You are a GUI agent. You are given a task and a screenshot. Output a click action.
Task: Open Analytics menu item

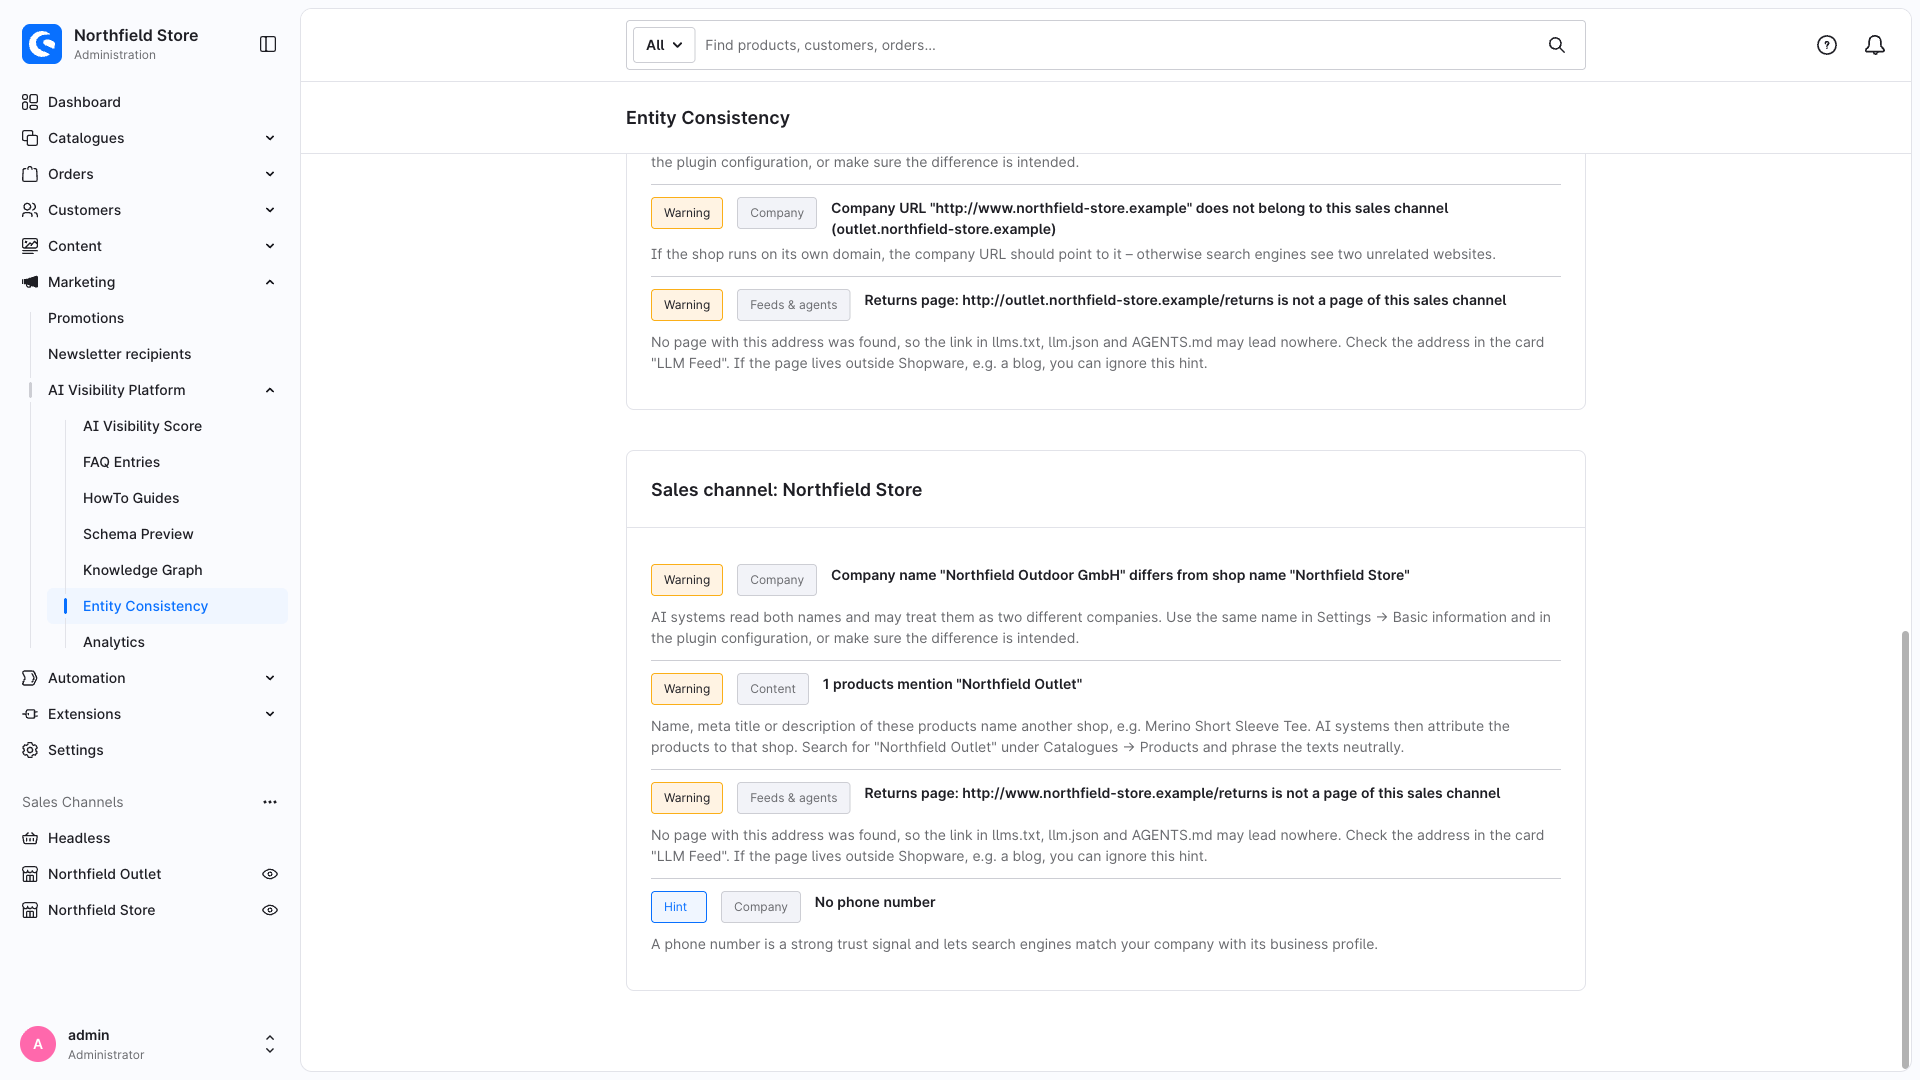click(113, 642)
